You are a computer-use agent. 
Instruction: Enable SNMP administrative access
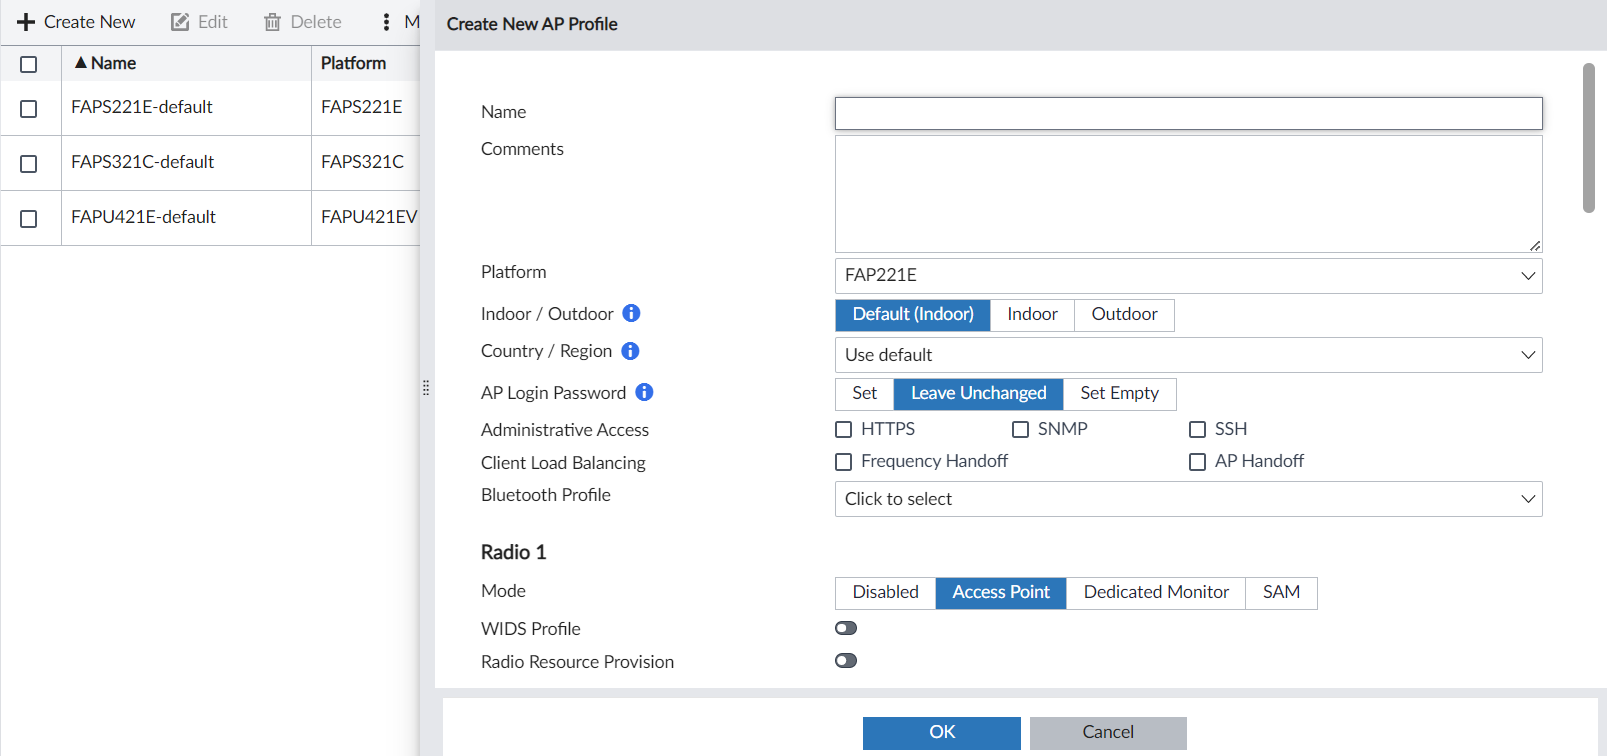tap(1021, 430)
